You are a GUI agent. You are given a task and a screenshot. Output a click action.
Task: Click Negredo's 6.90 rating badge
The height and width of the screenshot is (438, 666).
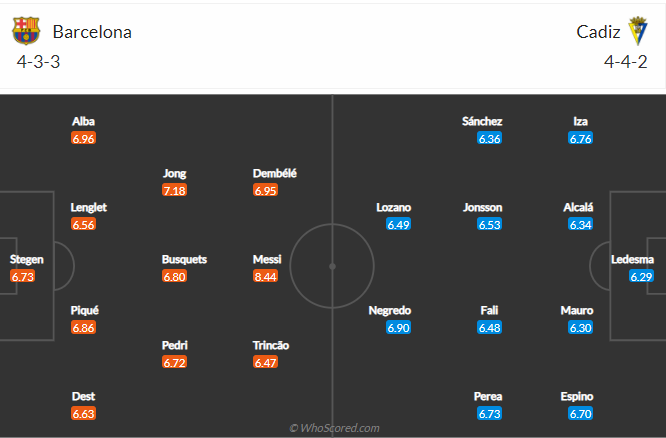click(x=399, y=328)
